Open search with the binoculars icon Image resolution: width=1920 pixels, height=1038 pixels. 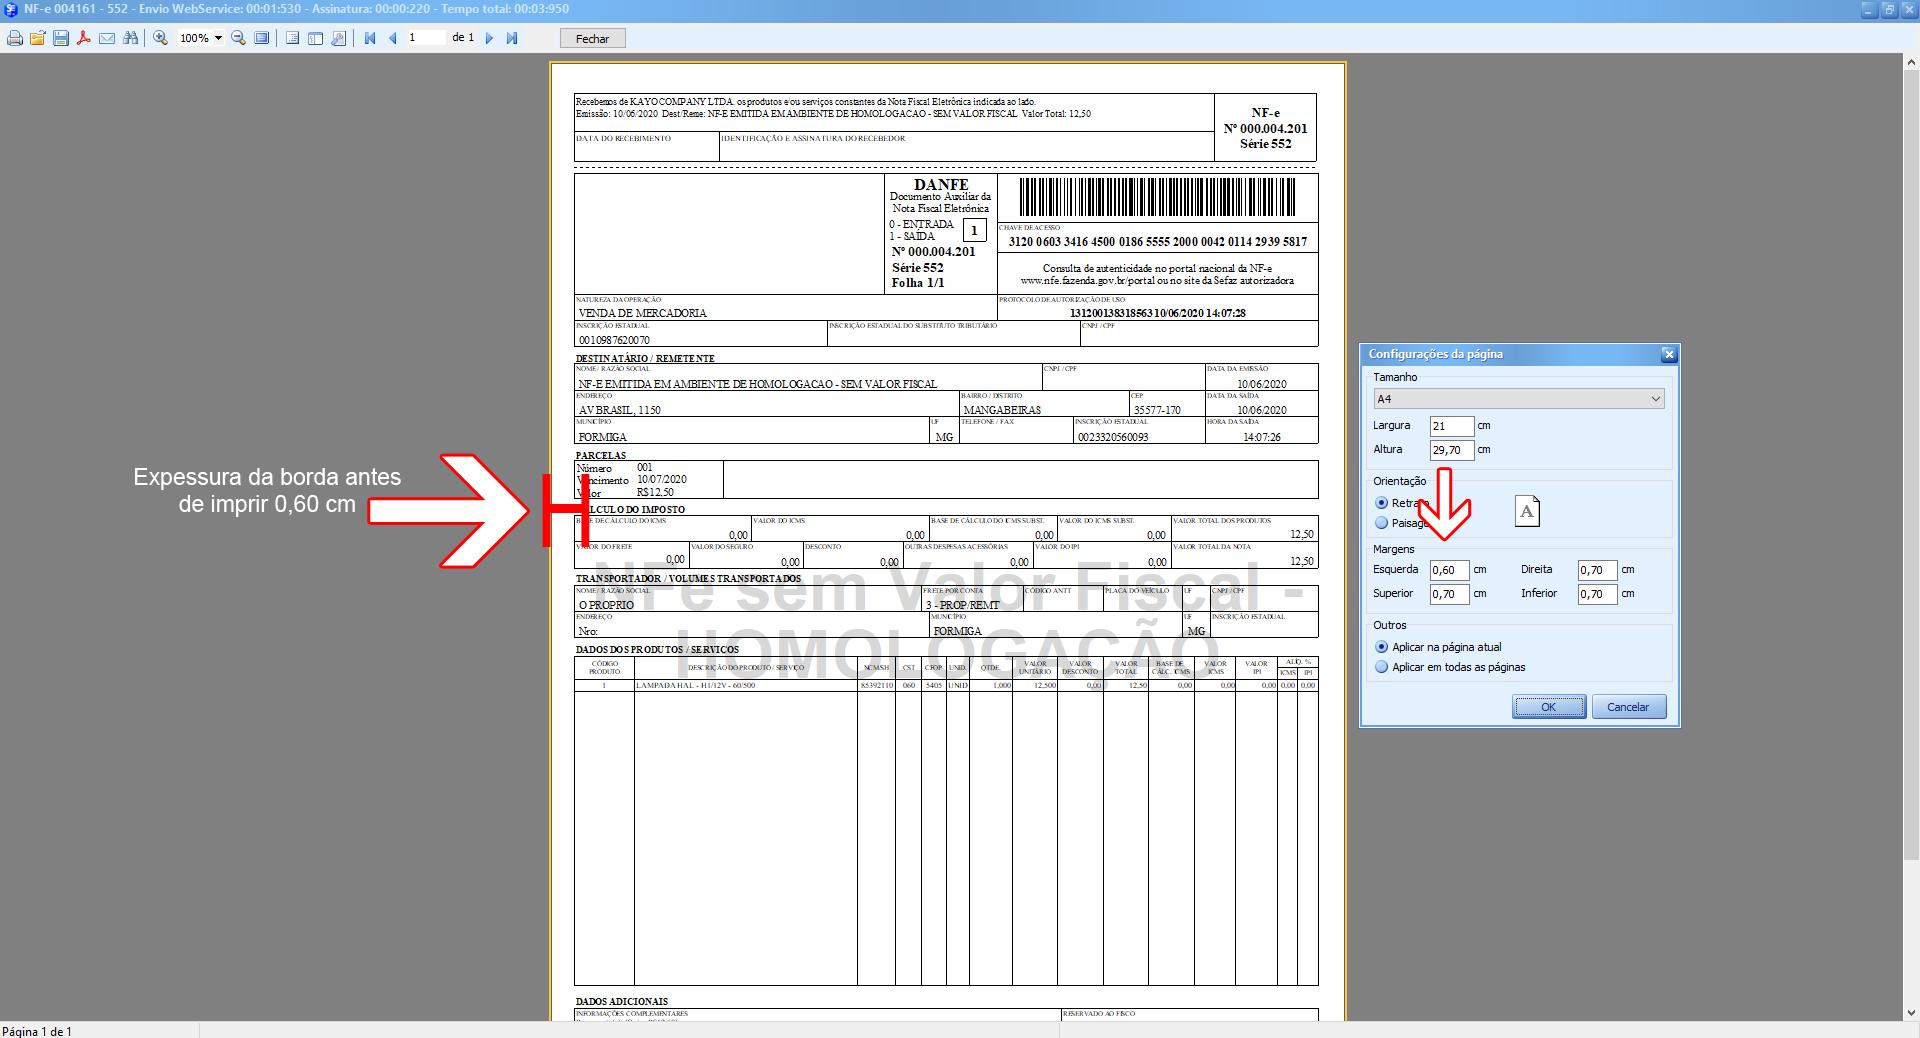(x=130, y=38)
